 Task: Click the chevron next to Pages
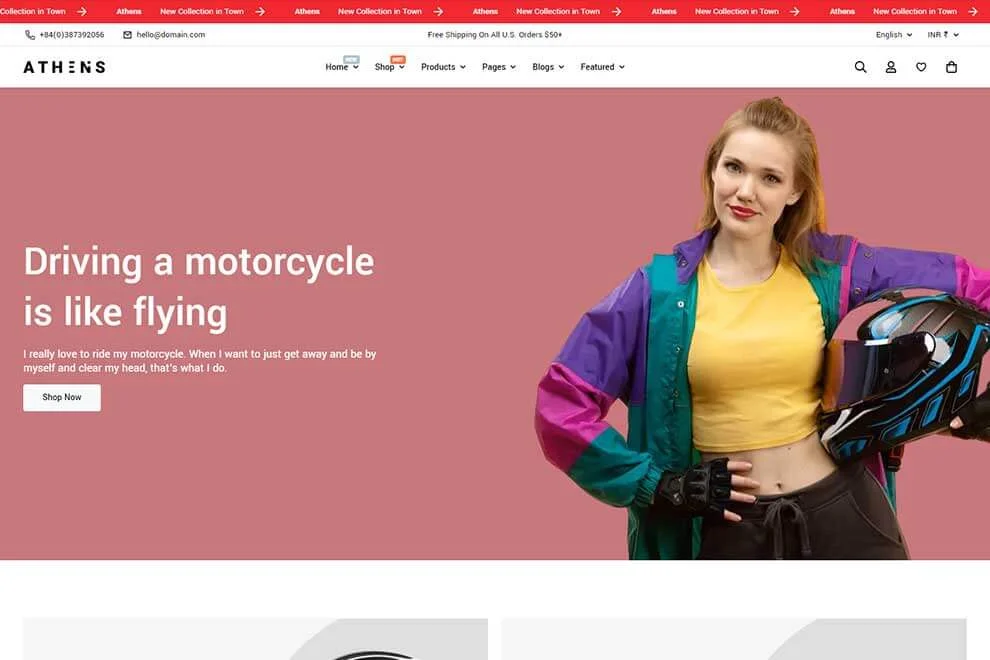[513, 67]
